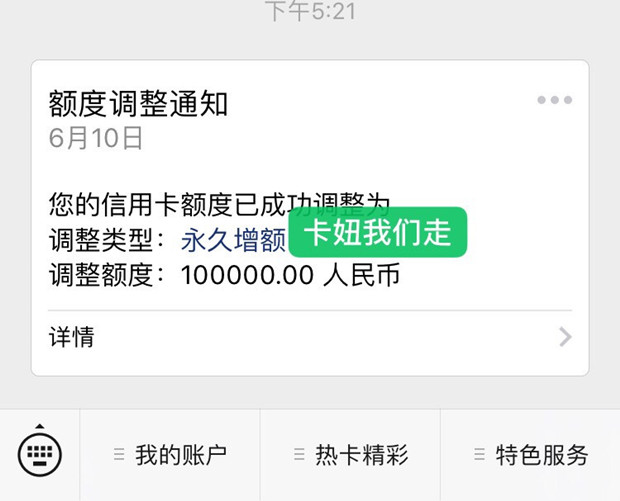Screen dimensions: 620x501
Task: Open the three-dot more options menu
Action: 554,100
